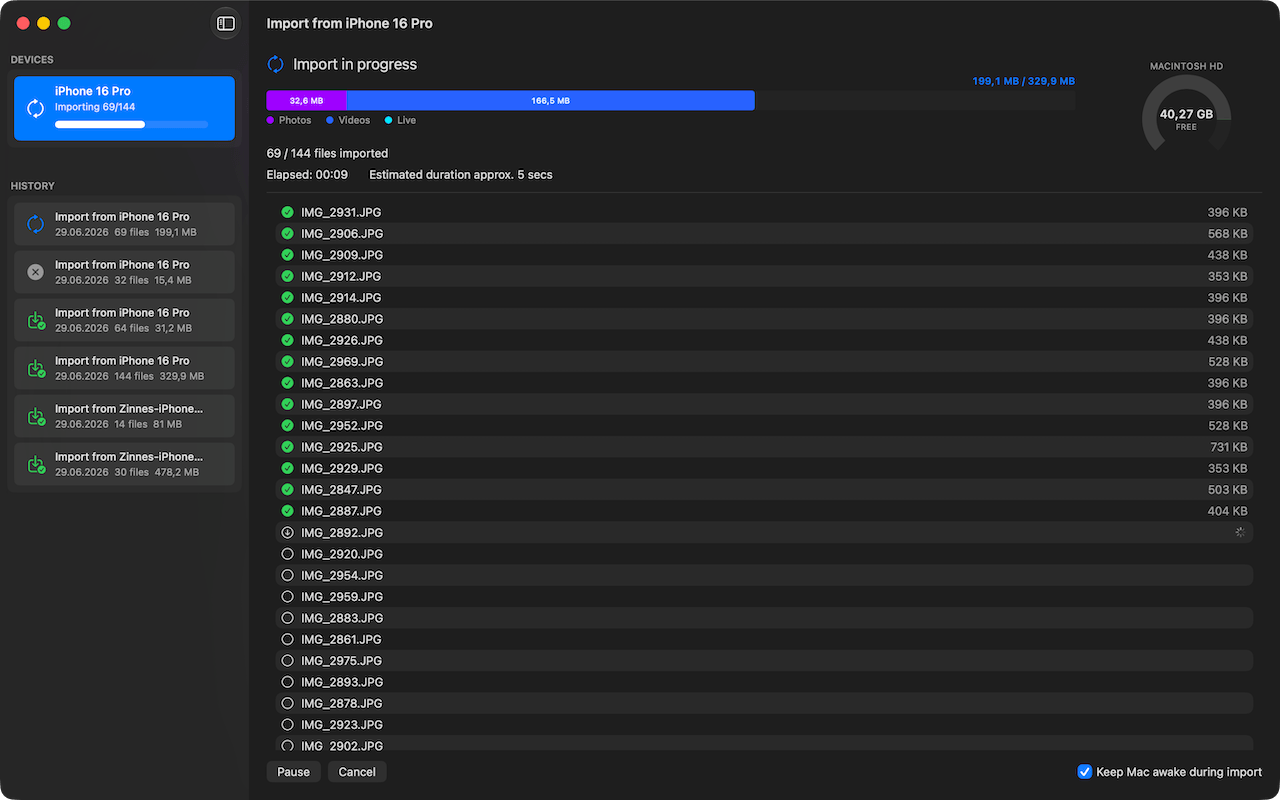
Task: Click the sync icon on iPhone 16 Pro device
Action: tap(35, 108)
